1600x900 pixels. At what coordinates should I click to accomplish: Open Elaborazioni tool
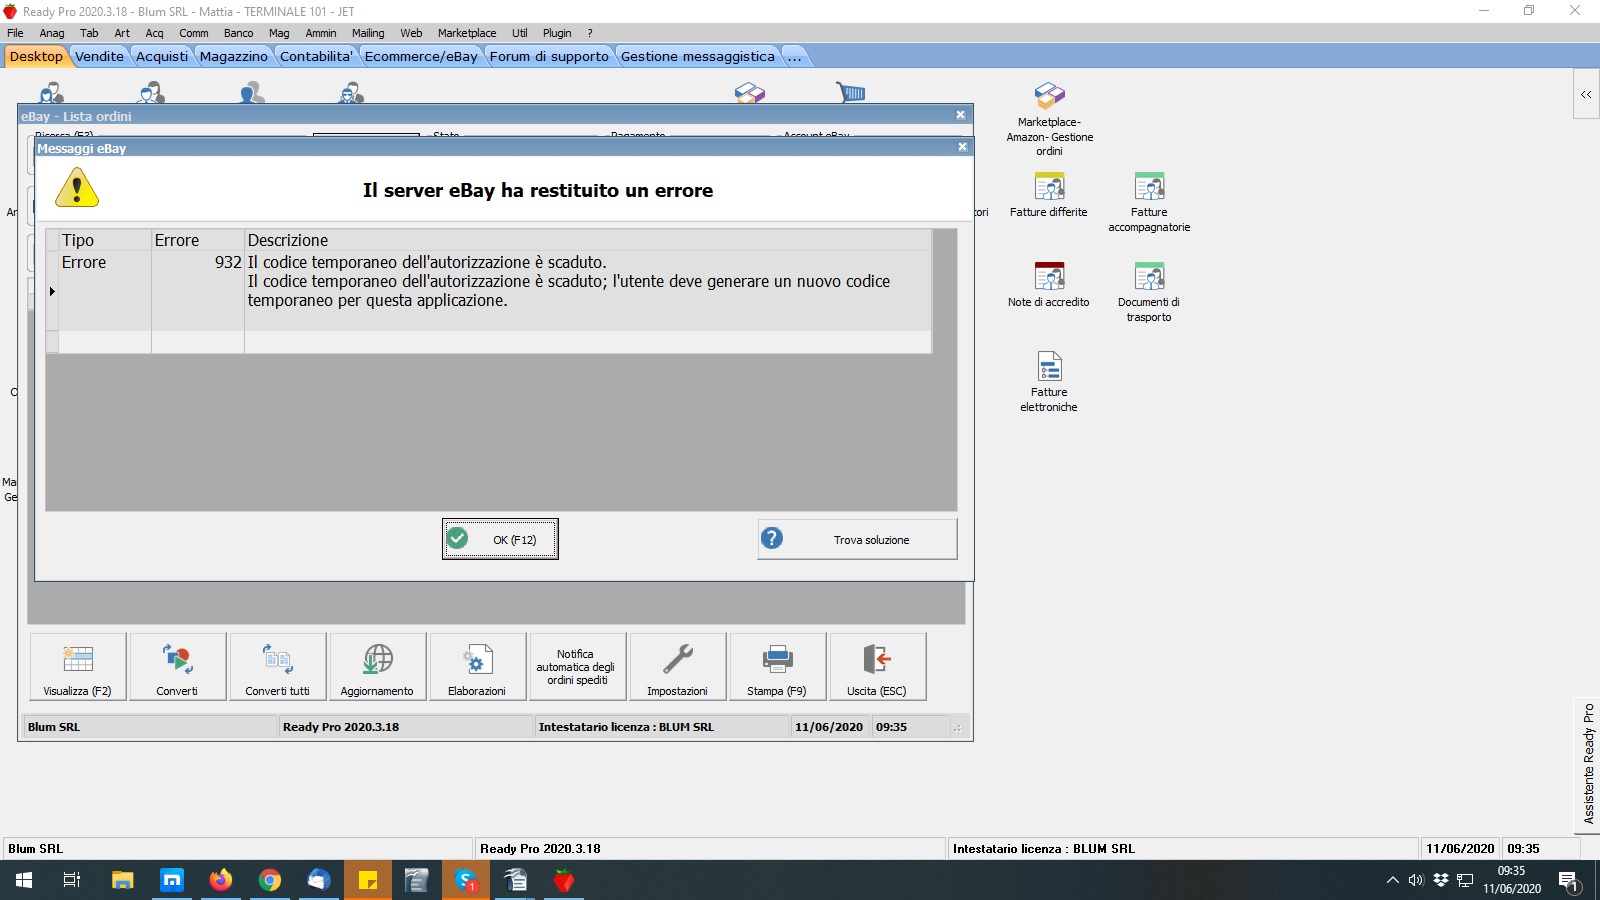coord(478,666)
